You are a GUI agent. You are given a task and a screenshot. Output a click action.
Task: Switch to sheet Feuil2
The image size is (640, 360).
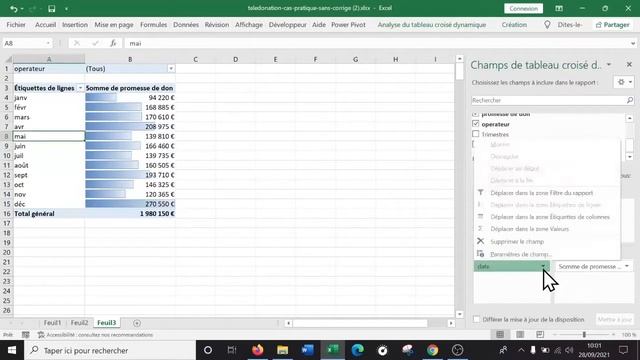79,323
